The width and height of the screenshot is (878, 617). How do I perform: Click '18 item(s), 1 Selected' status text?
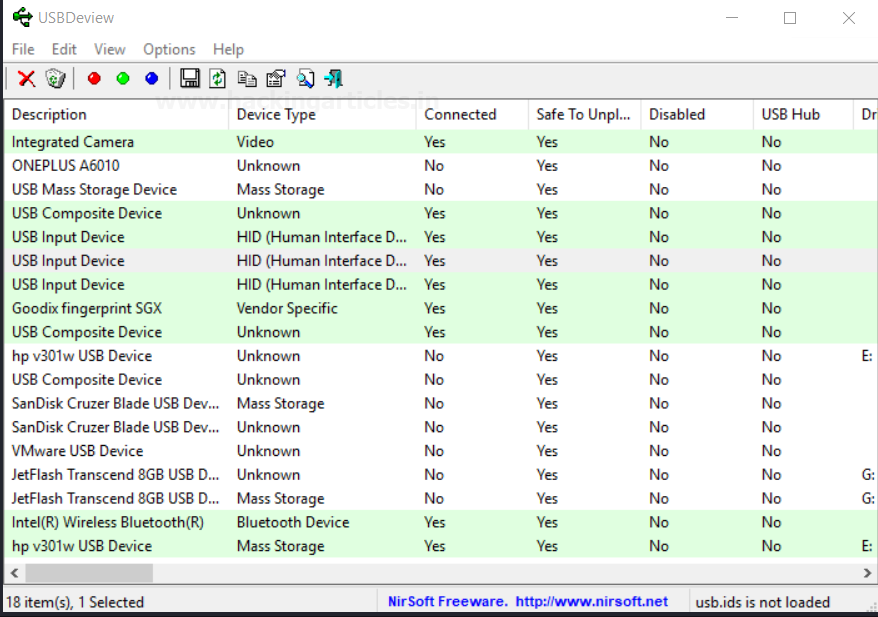75,602
